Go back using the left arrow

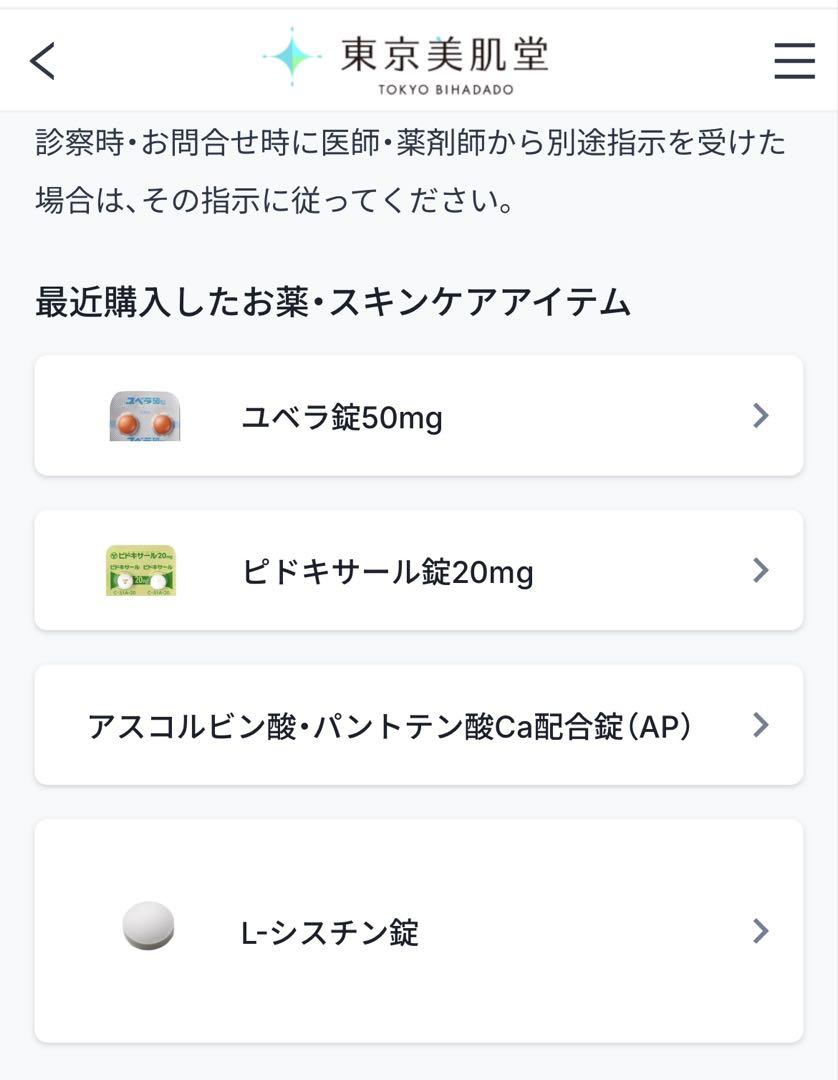[43, 61]
